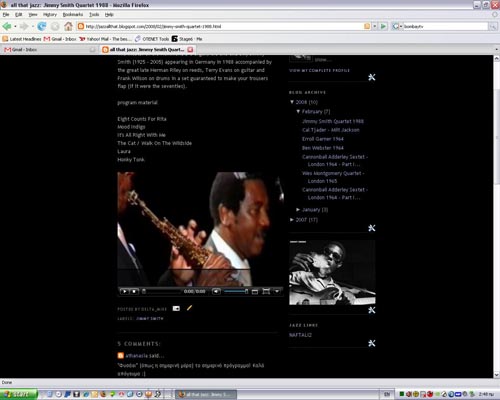Click the pencil edit post icon
This screenshot has width=500, height=400.
tap(189, 308)
